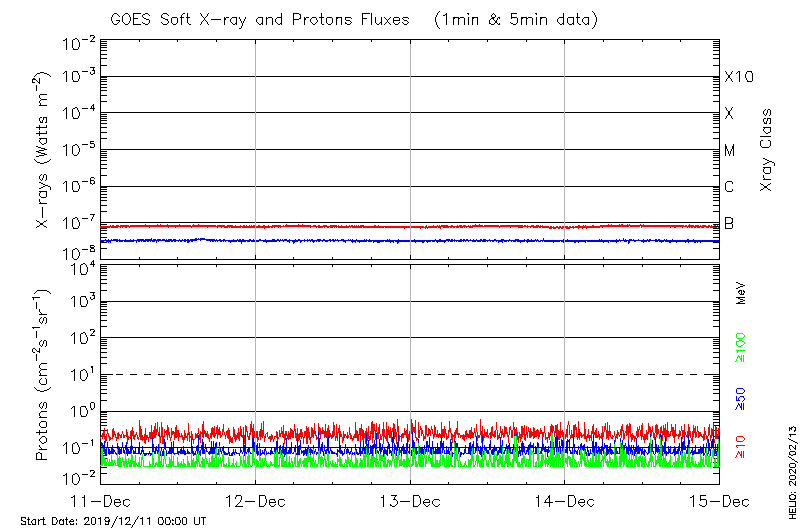Click the 15-Dec end tick label
This screenshot has height=530, width=800.
717,500
